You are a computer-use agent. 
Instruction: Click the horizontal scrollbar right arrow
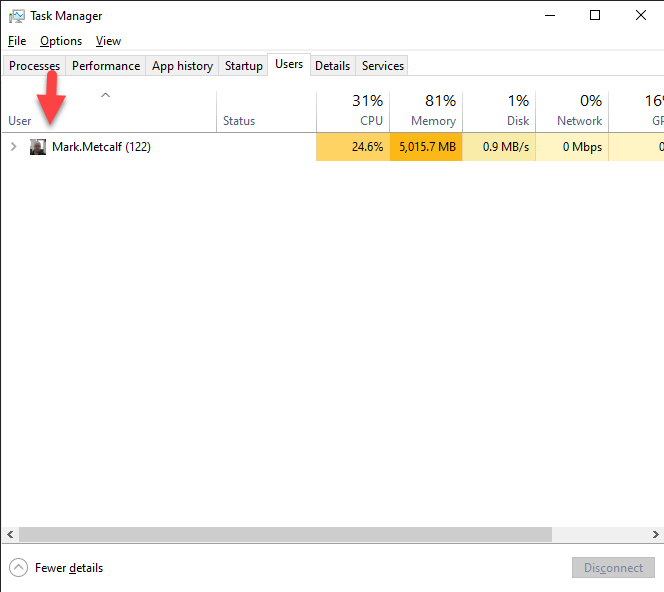click(x=655, y=534)
